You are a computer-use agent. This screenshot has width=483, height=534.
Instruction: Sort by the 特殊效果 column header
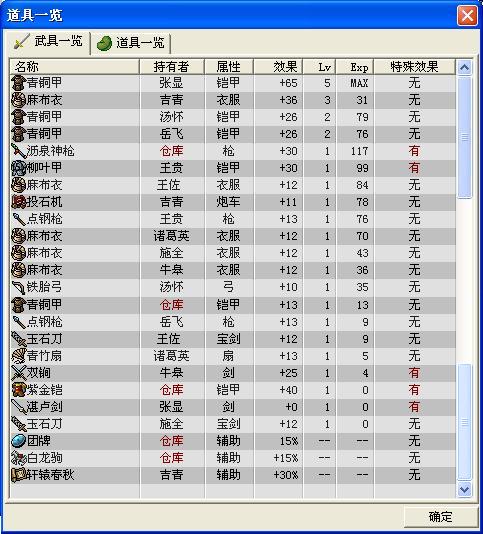(415, 67)
